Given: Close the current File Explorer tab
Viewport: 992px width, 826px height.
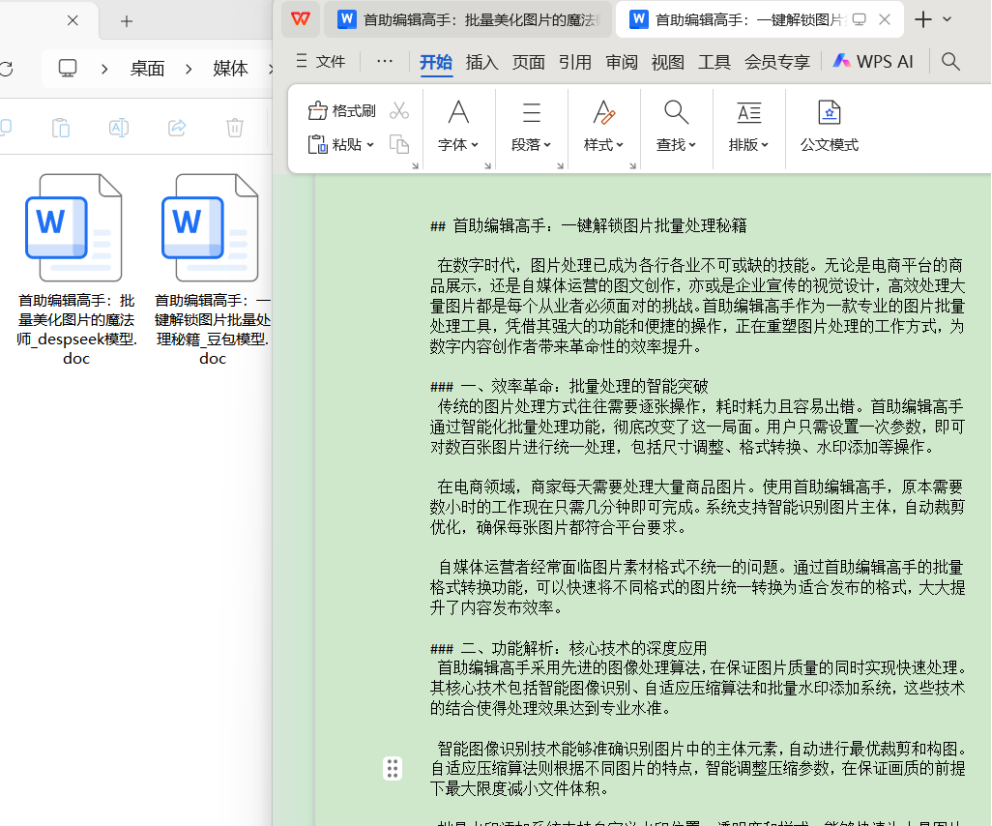Looking at the screenshot, I should pyautogui.click(x=73, y=20).
